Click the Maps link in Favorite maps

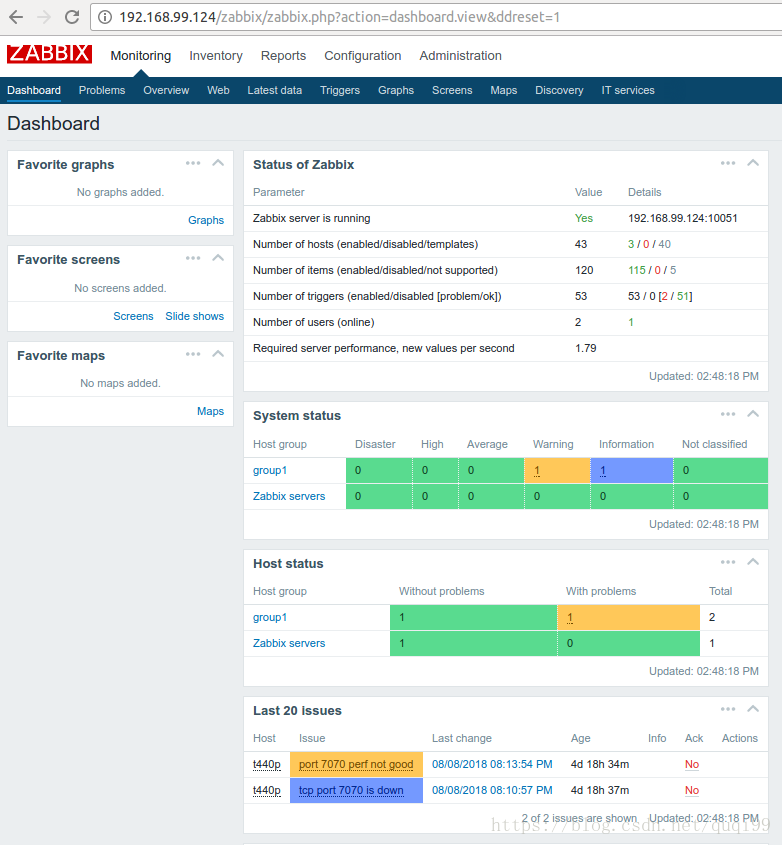click(210, 411)
